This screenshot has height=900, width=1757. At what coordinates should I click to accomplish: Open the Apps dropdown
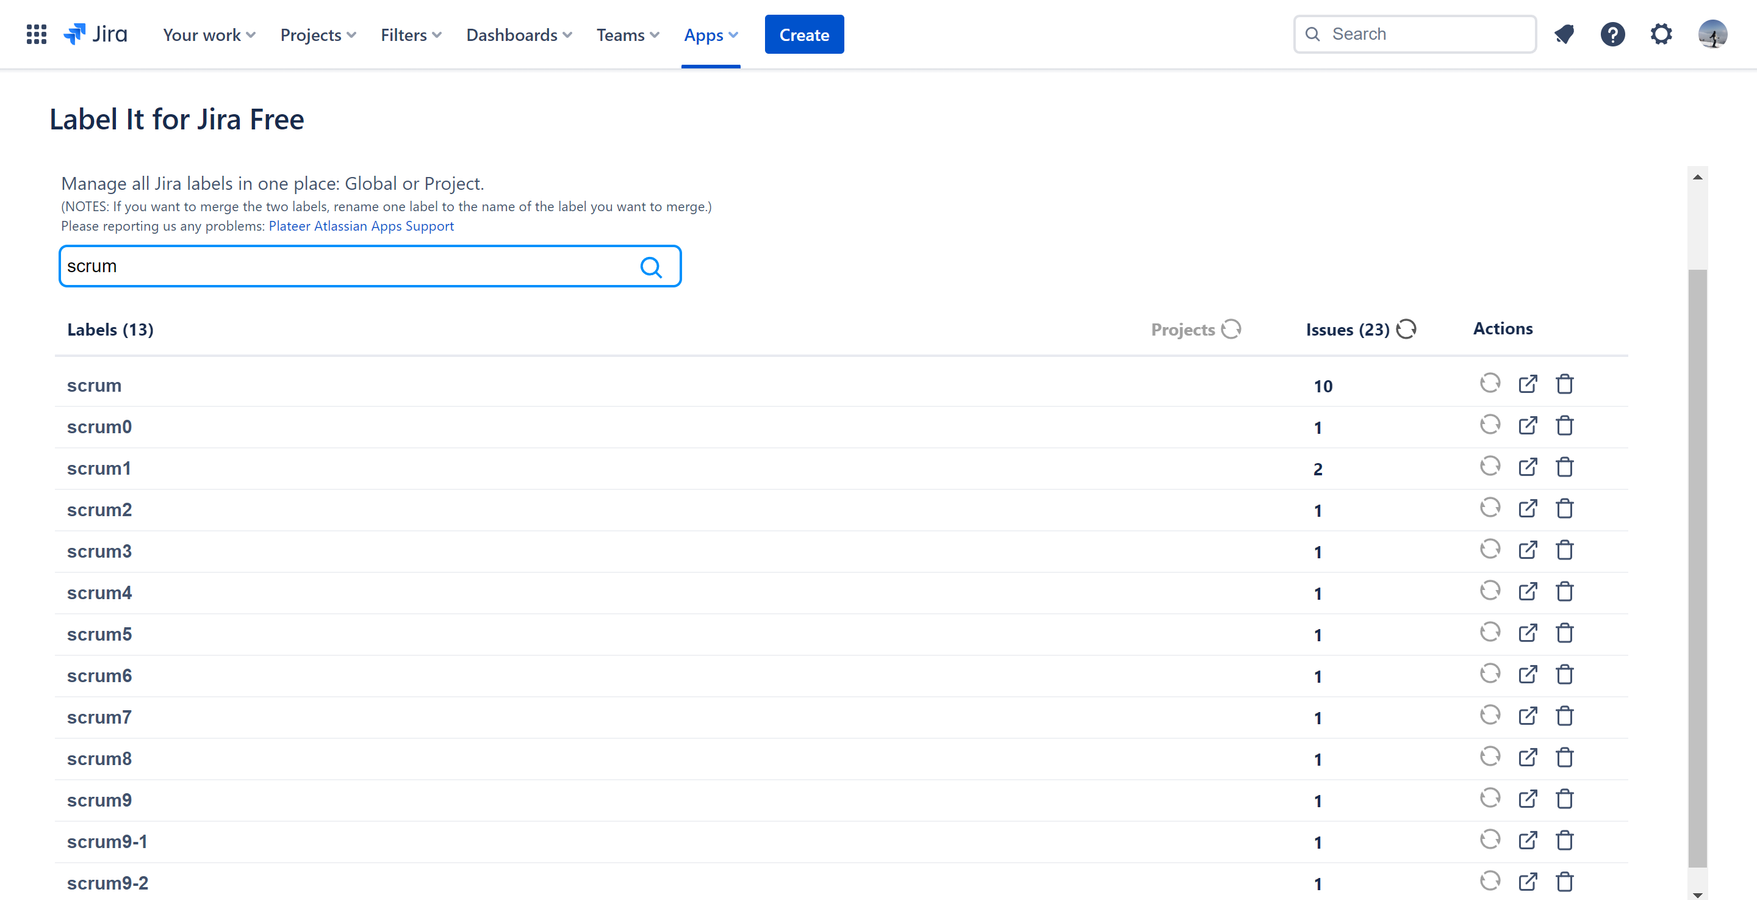click(x=711, y=34)
